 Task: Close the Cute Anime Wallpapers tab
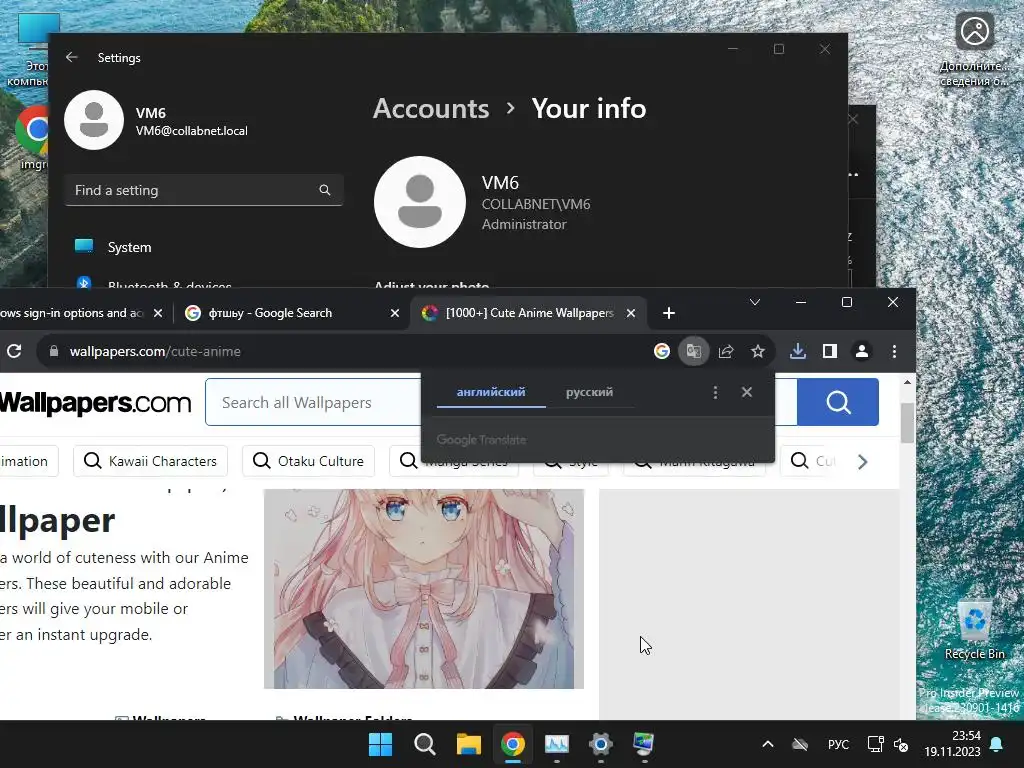click(x=631, y=313)
